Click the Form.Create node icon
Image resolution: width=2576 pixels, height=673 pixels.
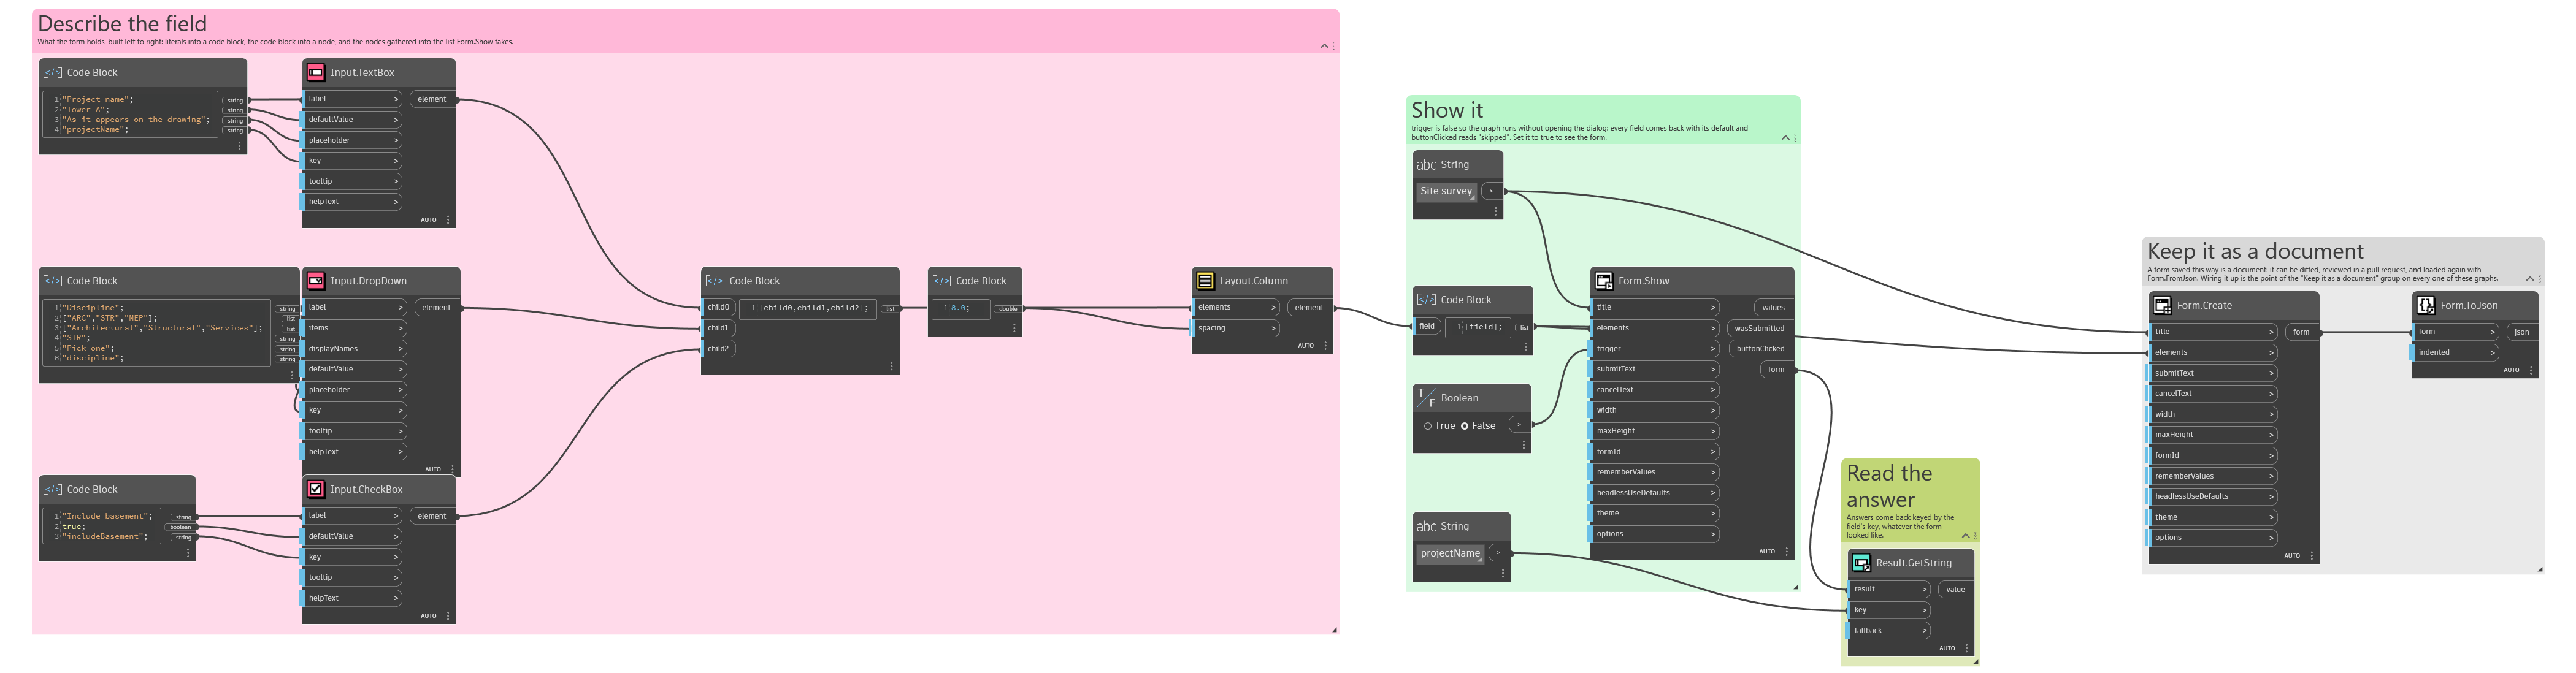(x=2162, y=305)
